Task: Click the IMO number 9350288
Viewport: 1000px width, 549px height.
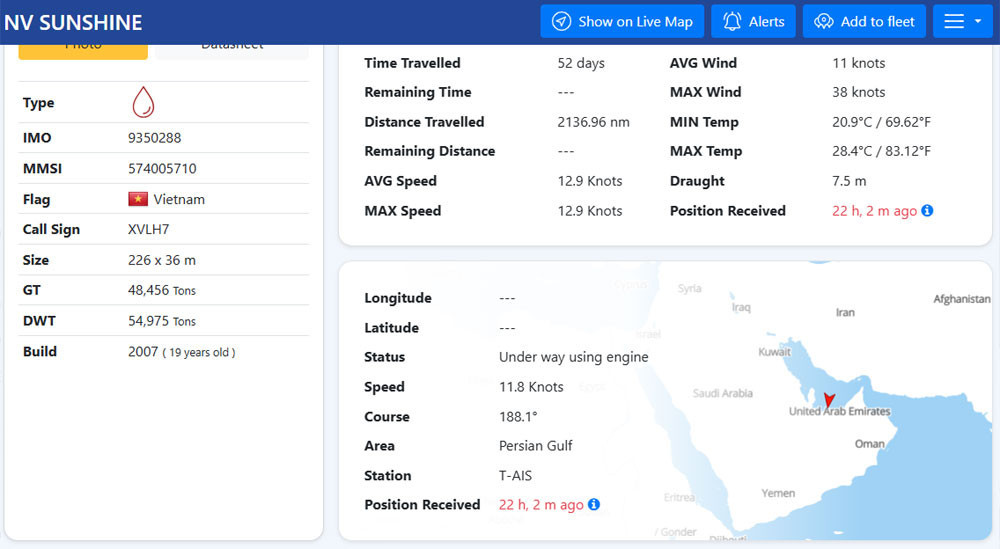Action: click(x=155, y=138)
